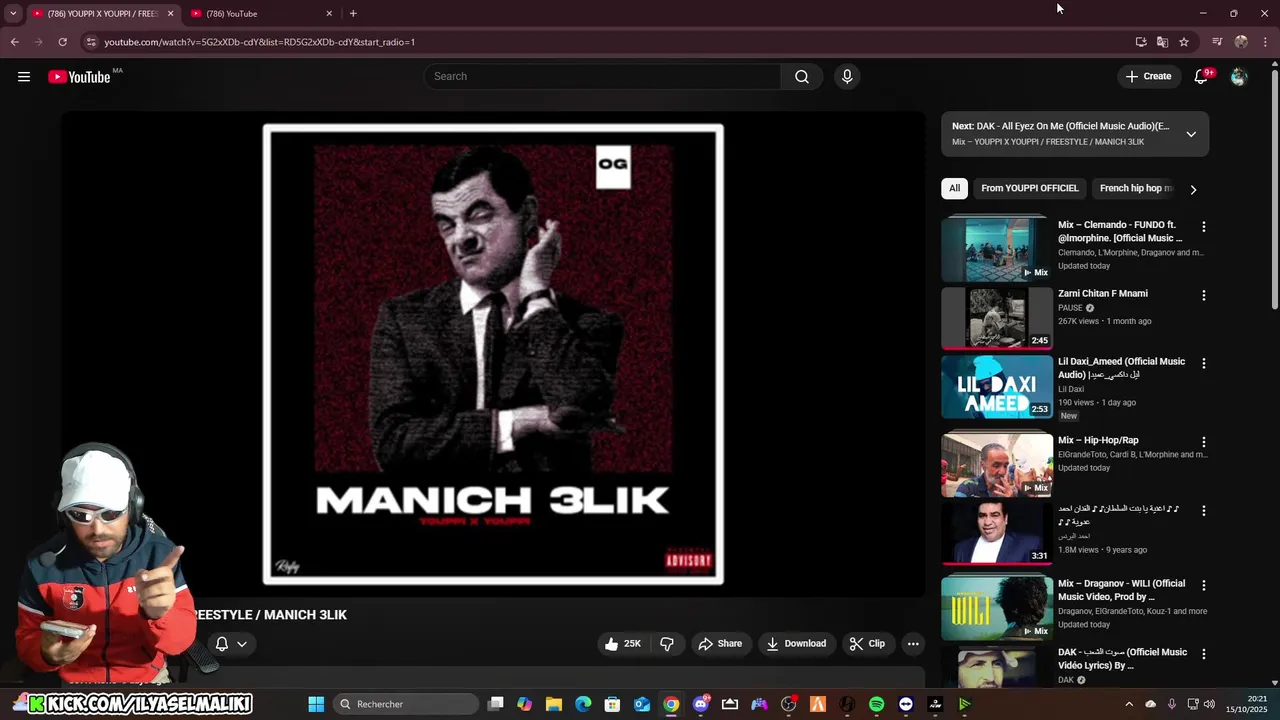This screenshot has height=720, width=1280.
Task: Open the Zarni Chitan thumbnail
Action: 997,318
